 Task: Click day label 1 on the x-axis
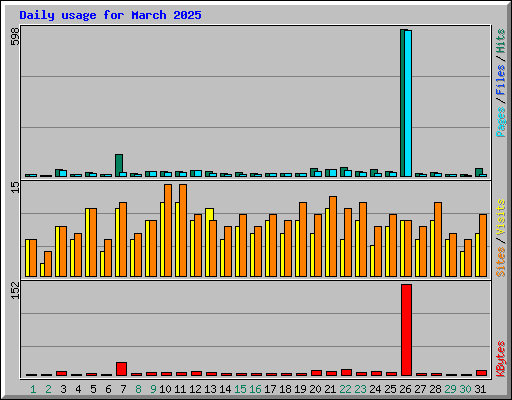(33, 389)
